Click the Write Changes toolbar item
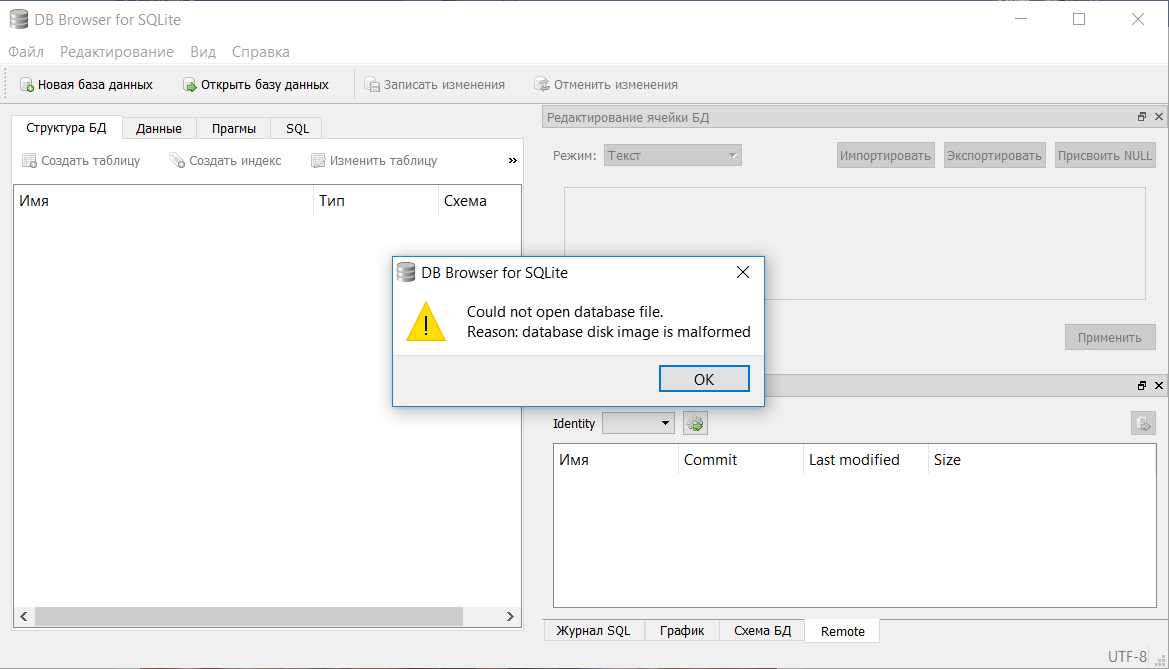Screen dimensions: 1169x669 point(435,85)
